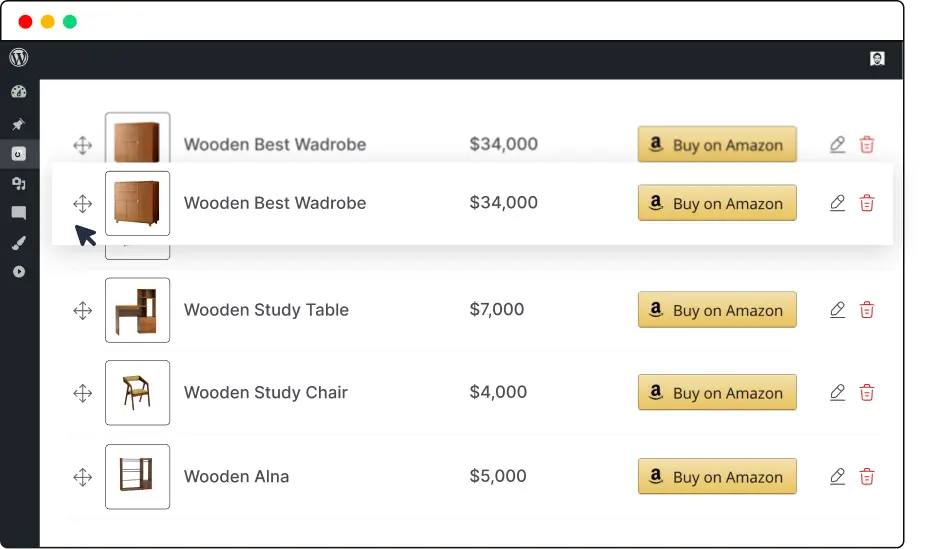Delete the Wooden Study Chair row
925x549 pixels.
(x=867, y=393)
